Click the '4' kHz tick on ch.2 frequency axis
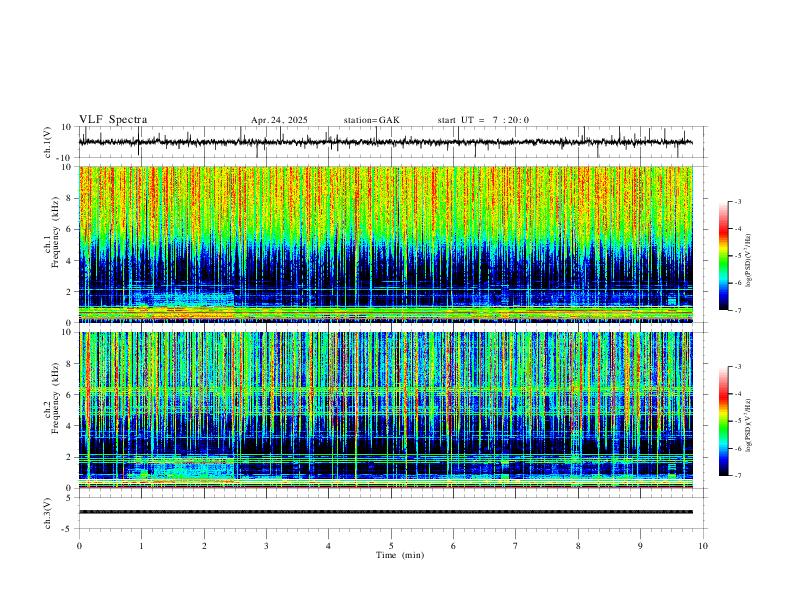This screenshot has width=792, height=612. pos(70,426)
